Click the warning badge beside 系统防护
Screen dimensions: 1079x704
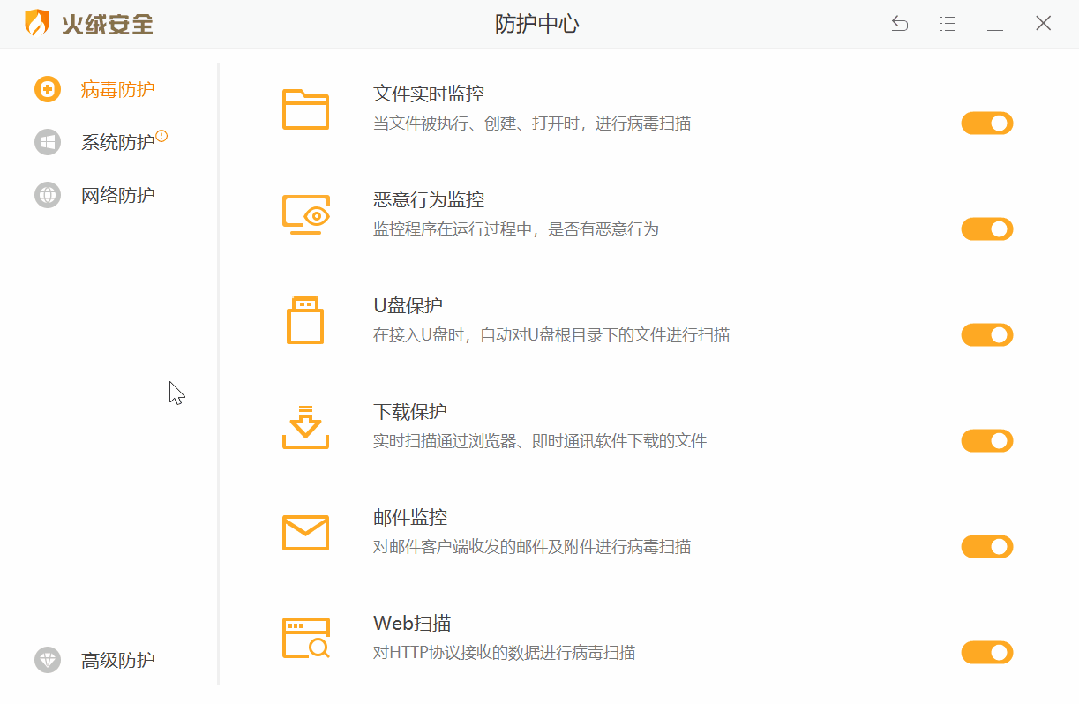click(162, 136)
